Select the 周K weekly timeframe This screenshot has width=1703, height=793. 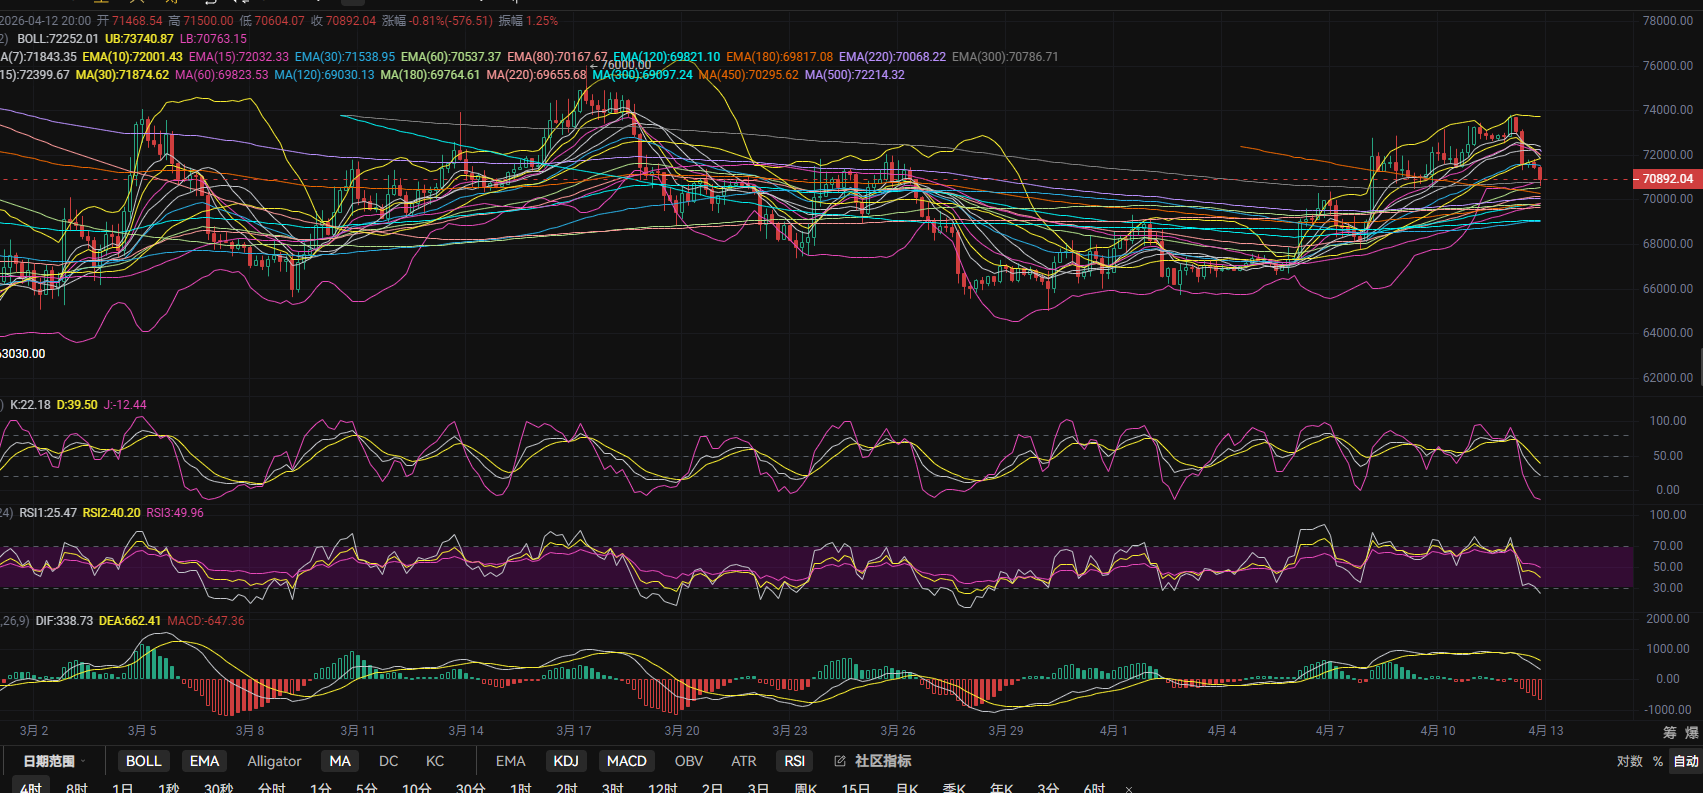(805, 788)
